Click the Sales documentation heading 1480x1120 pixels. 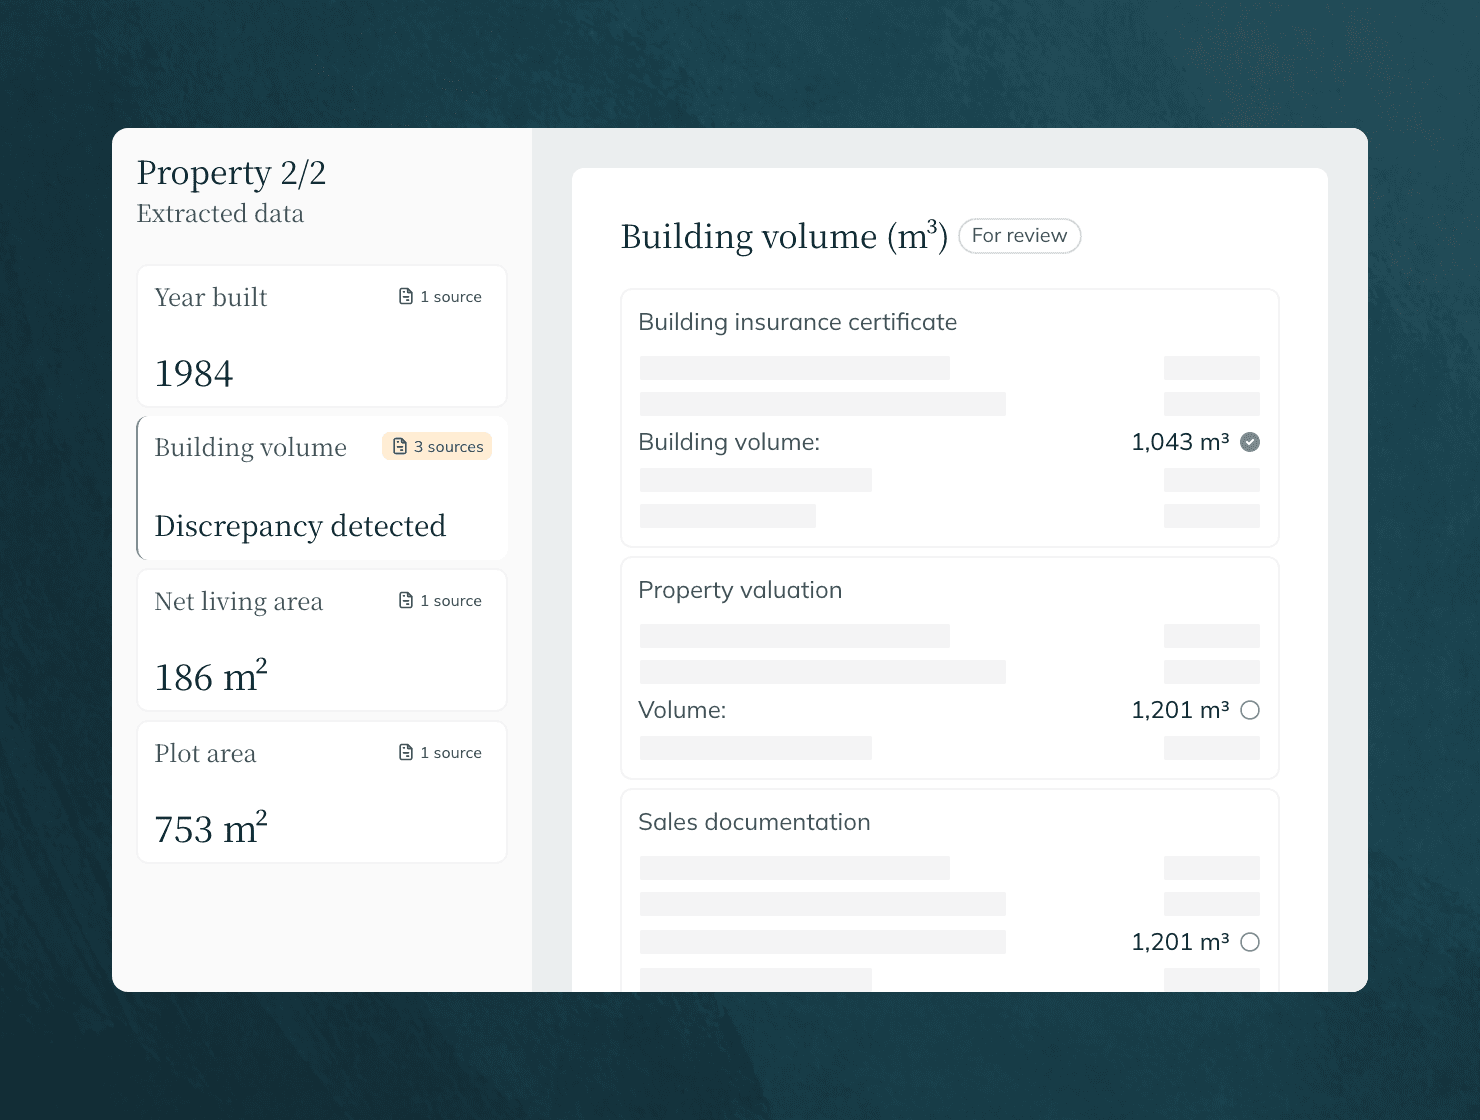(x=754, y=822)
